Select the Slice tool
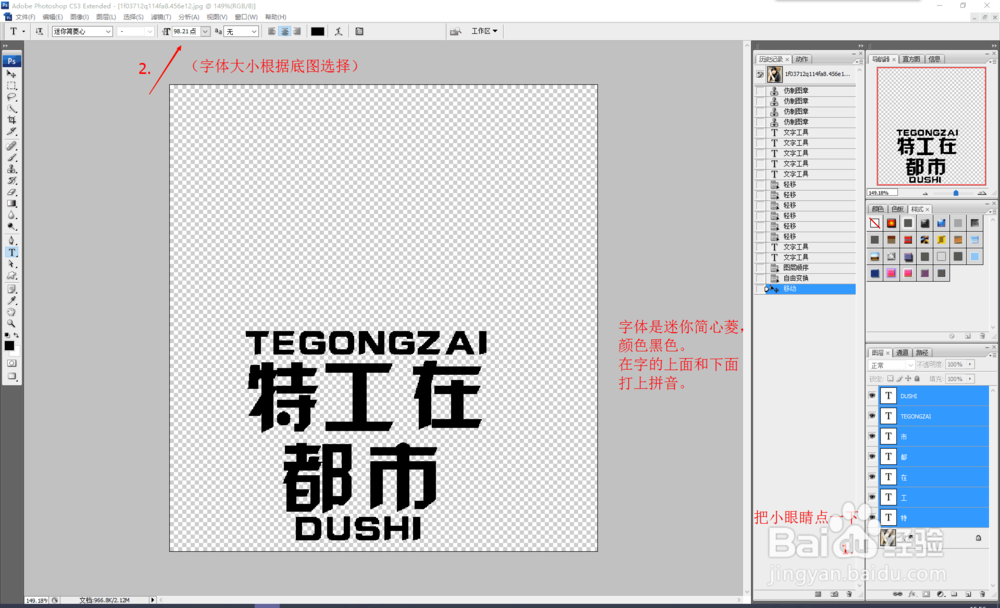The width and height of the screenshot is (1000, 608). coord(11,131)
